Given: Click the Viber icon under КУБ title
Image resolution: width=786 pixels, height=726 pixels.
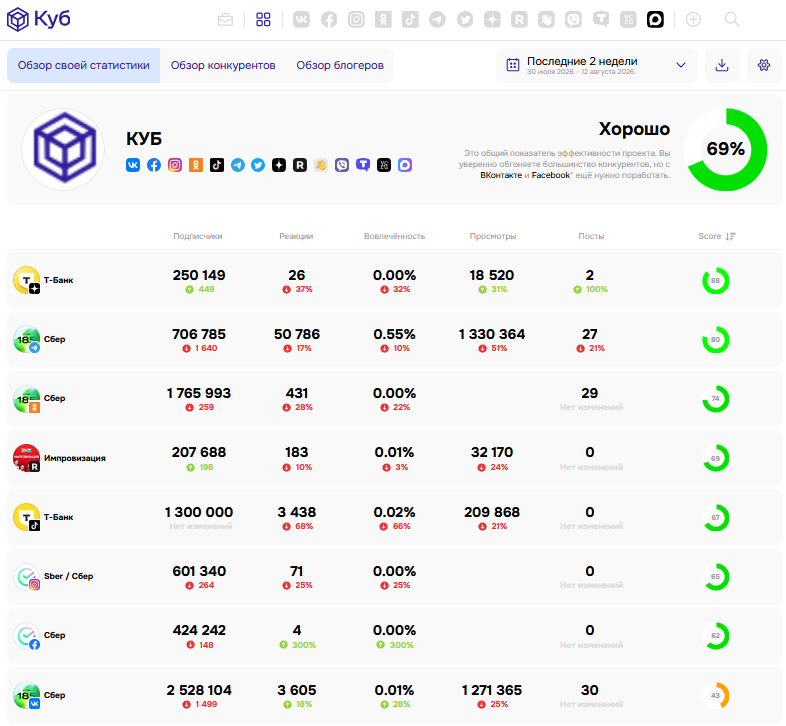Looking at the screenshot, I should [342, 165].
